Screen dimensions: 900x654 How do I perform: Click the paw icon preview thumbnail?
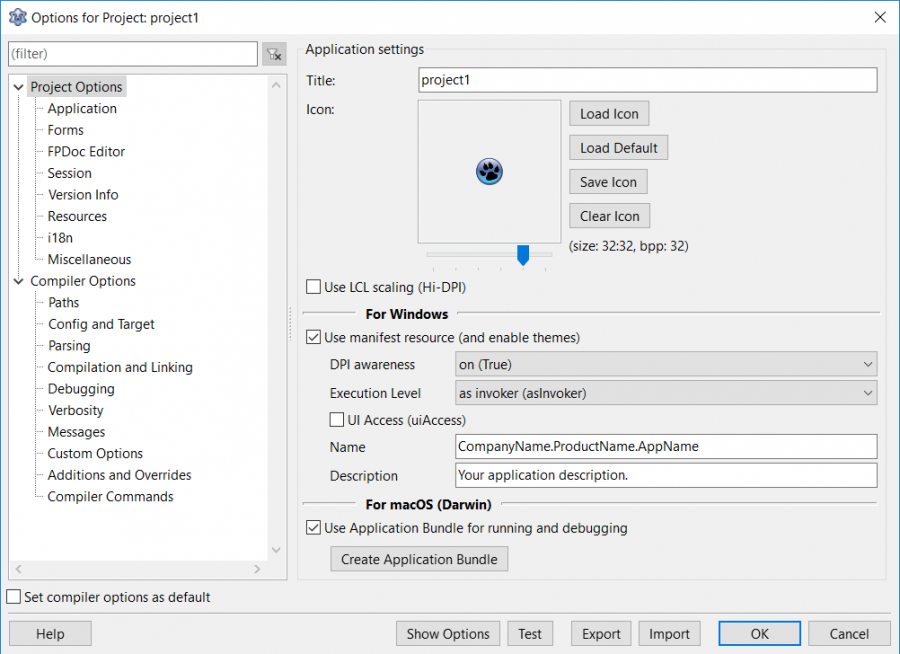[489, 171]
